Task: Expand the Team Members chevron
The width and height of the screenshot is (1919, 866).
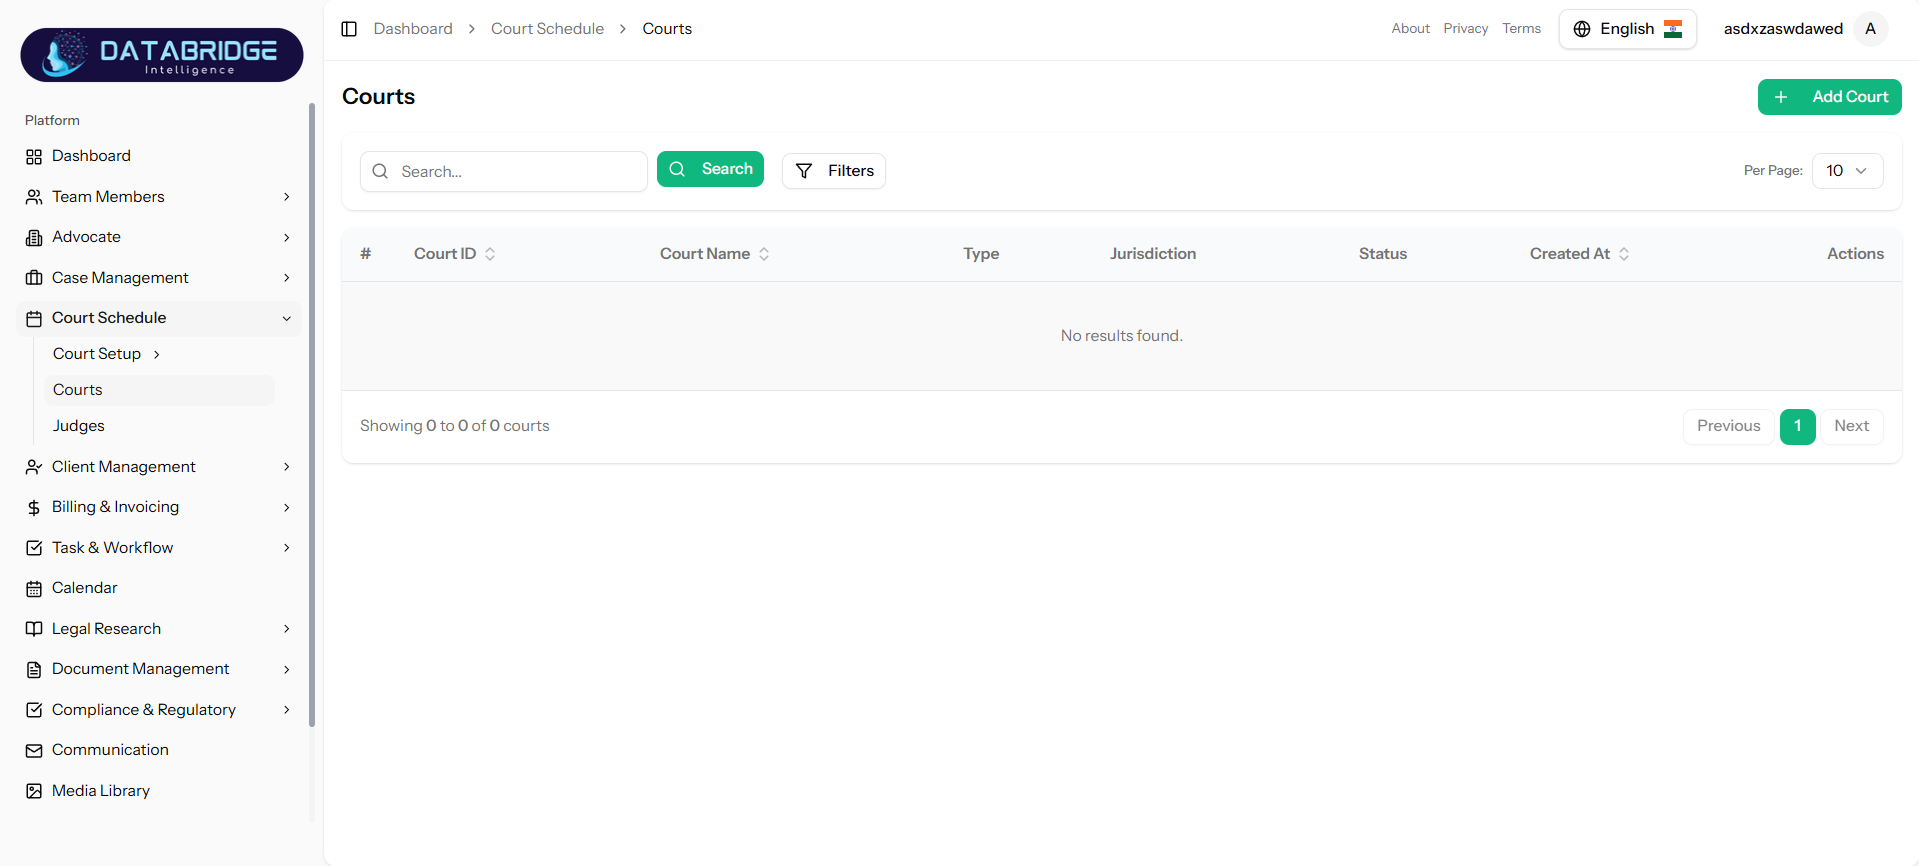Action: click(287, 197)
